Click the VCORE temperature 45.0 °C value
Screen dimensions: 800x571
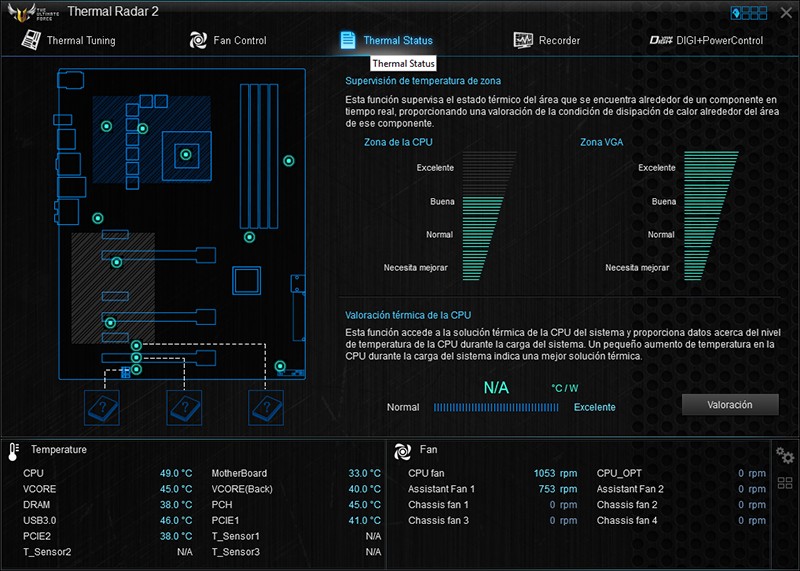pos(176,489)
